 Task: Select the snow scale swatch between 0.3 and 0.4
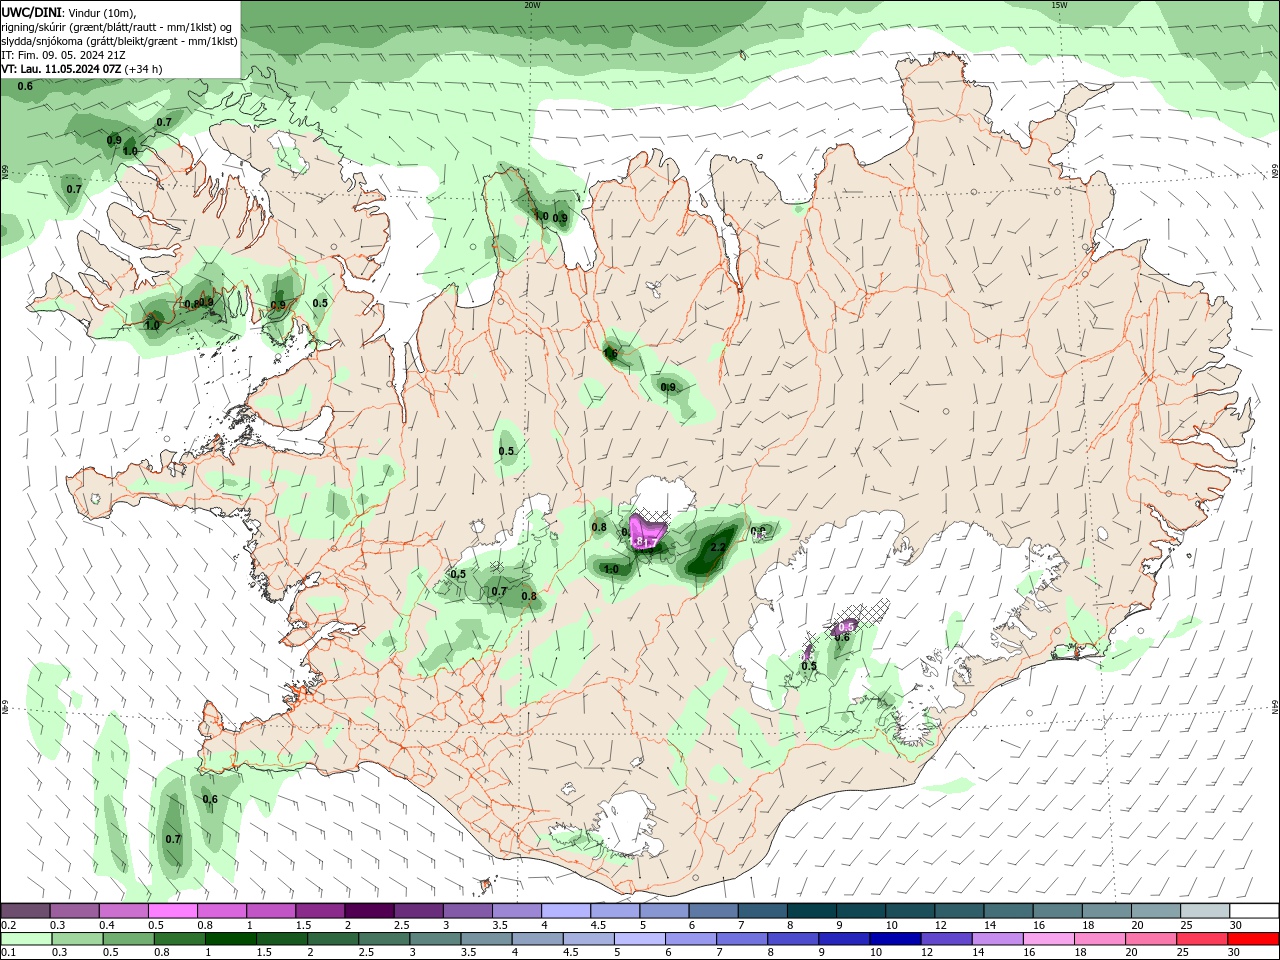tap(75, 910)
